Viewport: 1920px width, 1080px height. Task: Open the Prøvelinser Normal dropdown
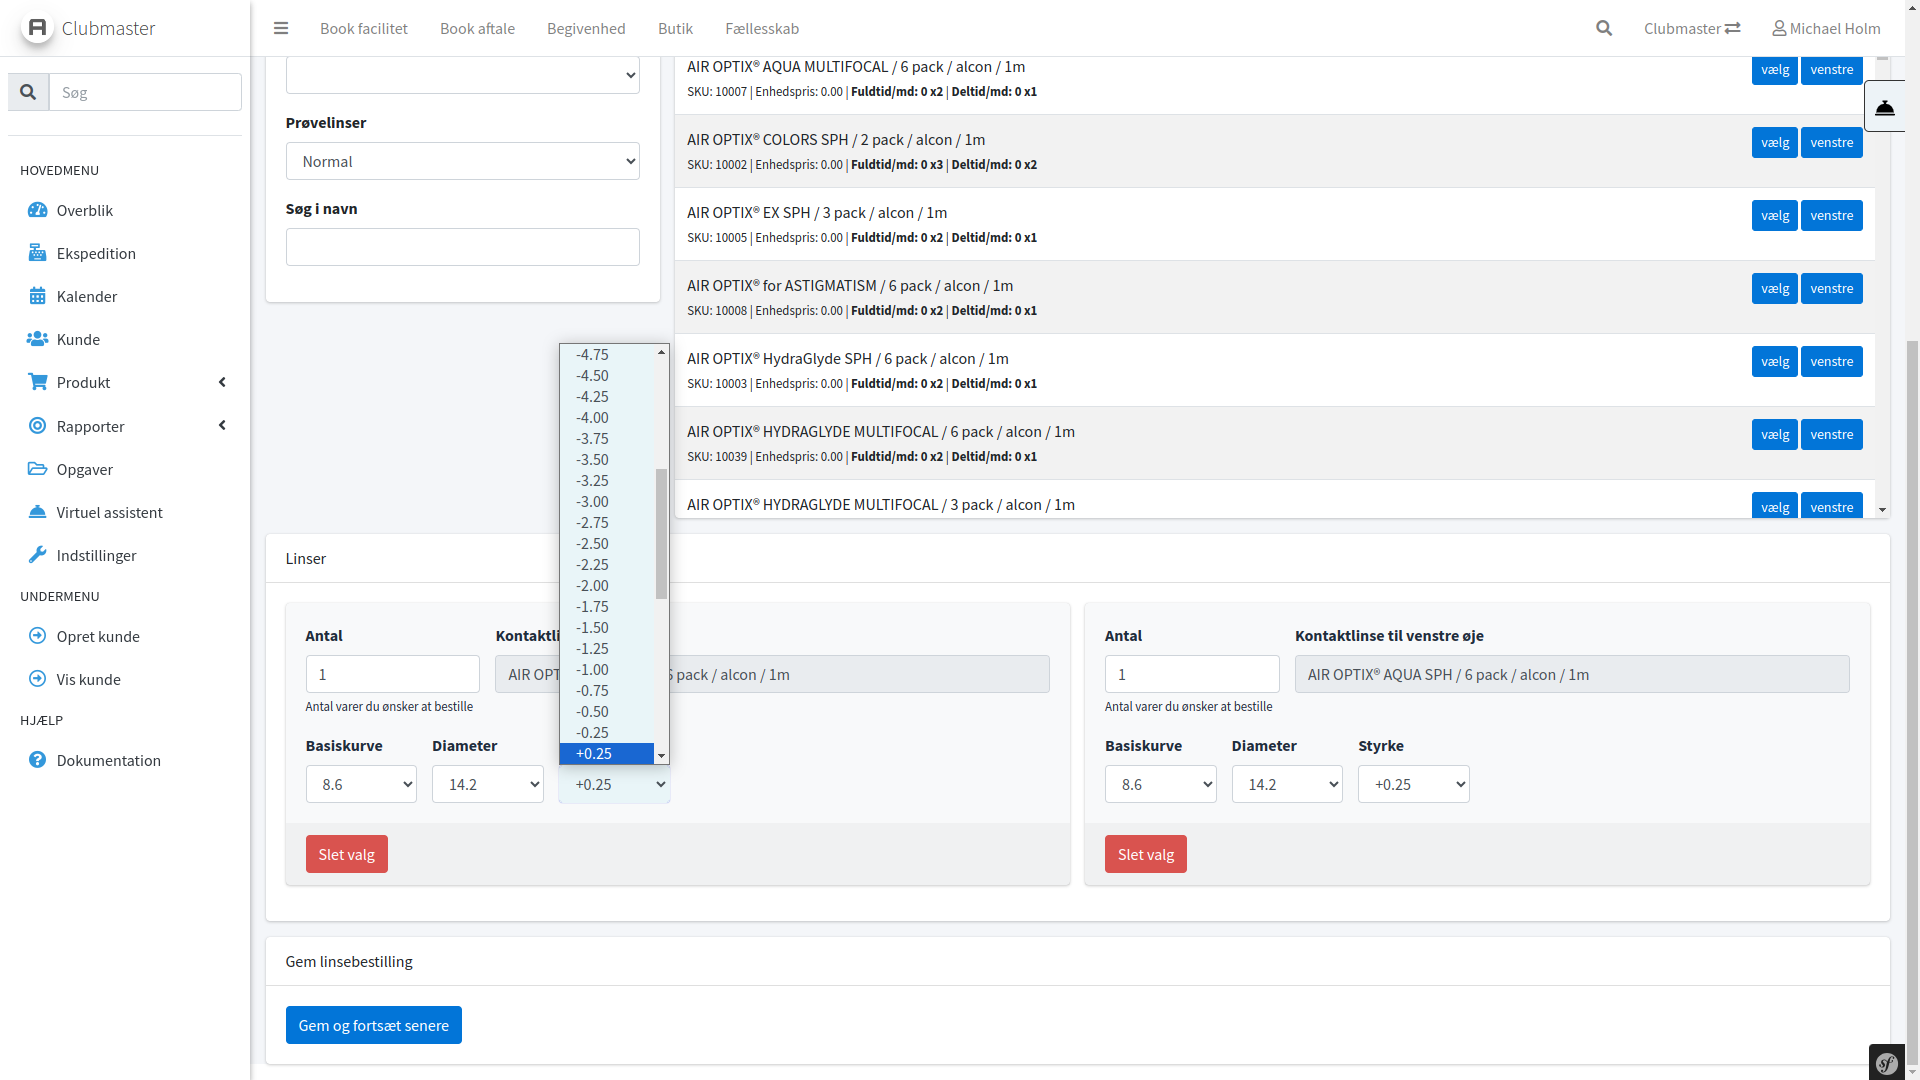(x=462, y=161)
